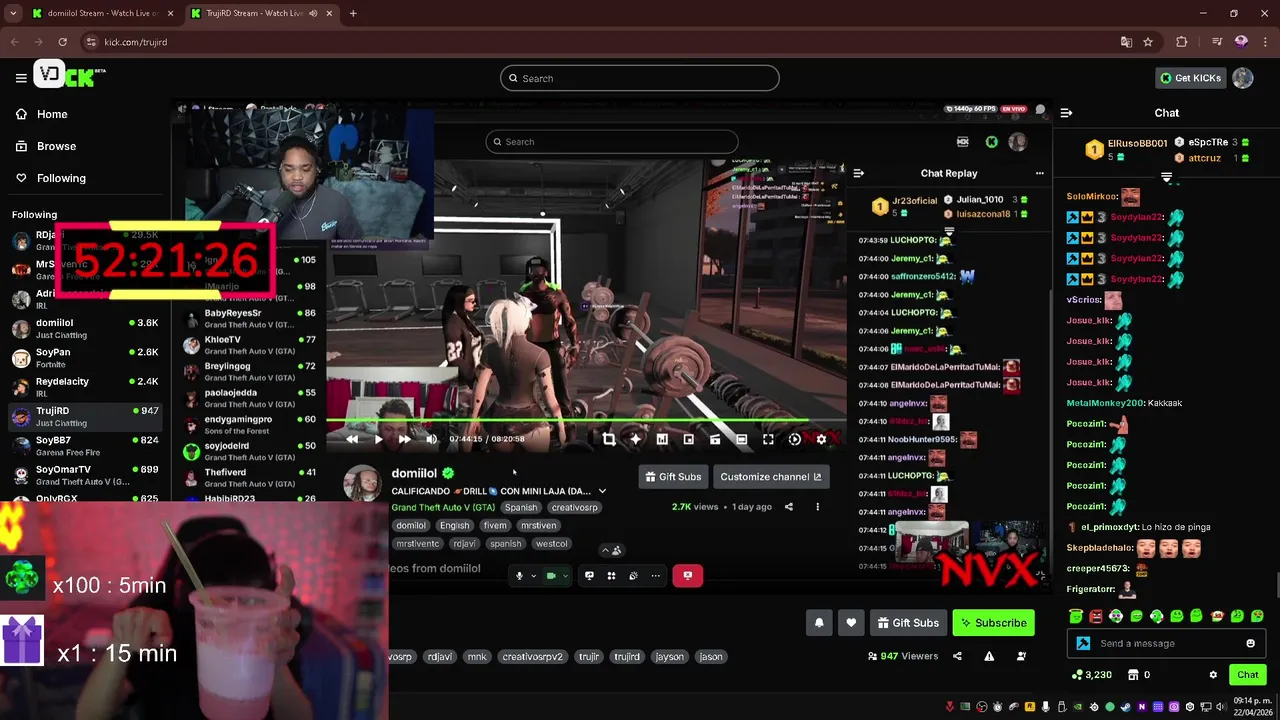Click the crop clip icon in player

tap(609, 439)
